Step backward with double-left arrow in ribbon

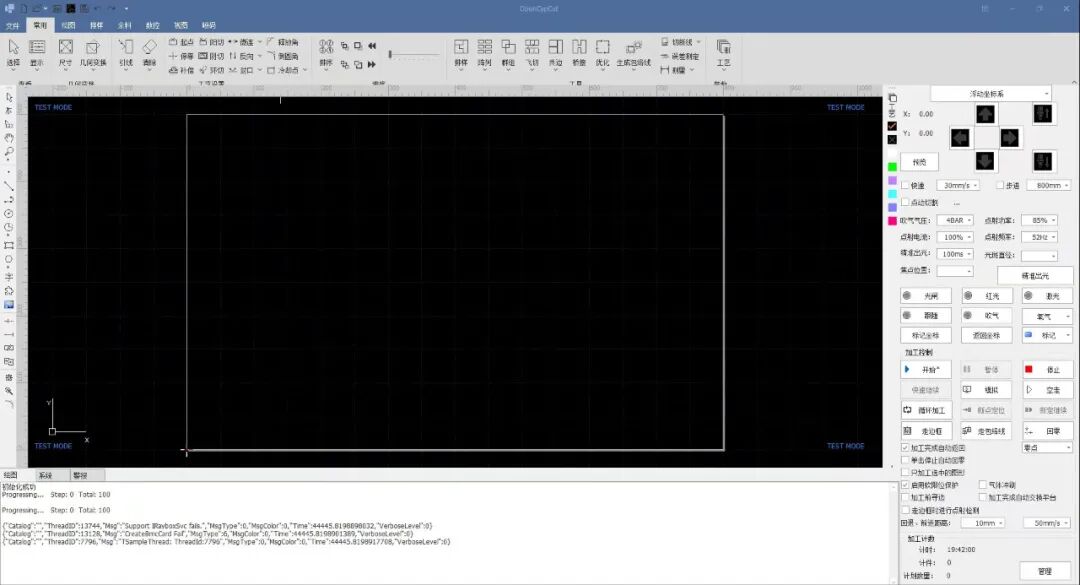pyautogui.click(x=372, y=45)
